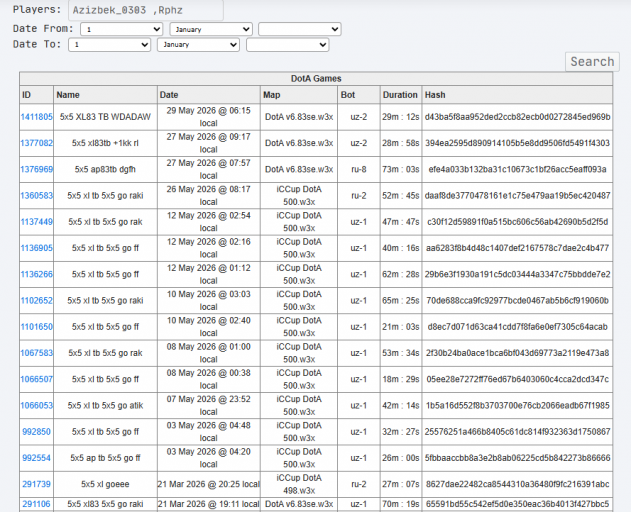
Task: Click map 'iCCup DotA 498.w3x' cell
Action: pyautogui.click(x=299, y=484)
